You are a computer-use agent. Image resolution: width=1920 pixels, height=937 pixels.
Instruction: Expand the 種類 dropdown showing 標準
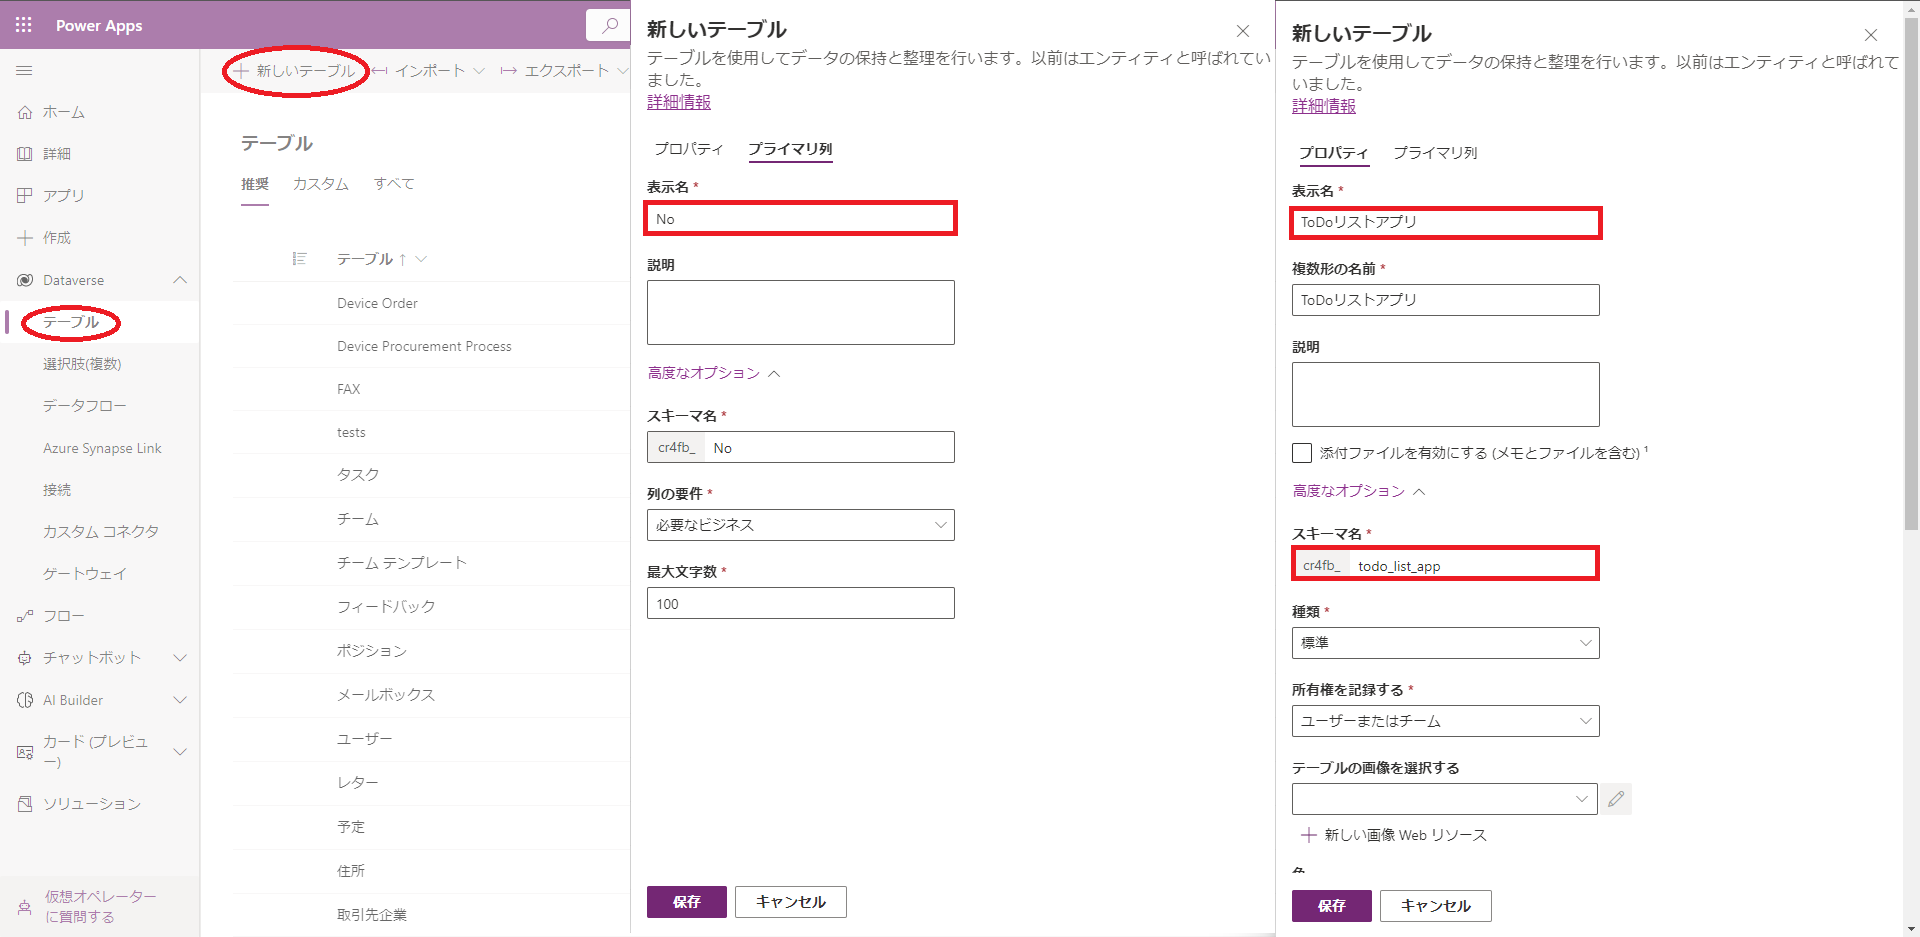click(1445, 643)
